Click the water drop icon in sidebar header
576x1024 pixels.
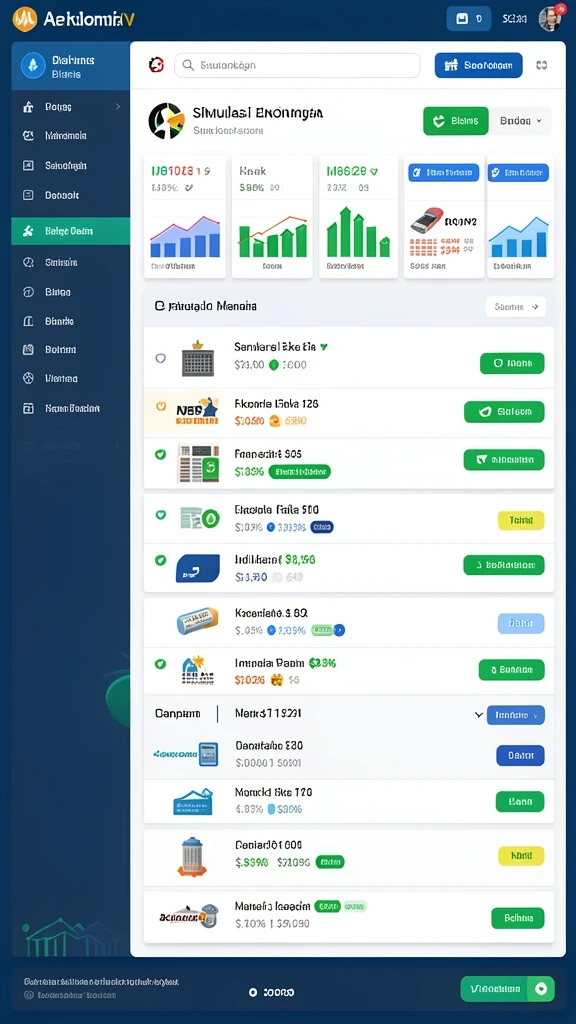[x=33, y=66]
